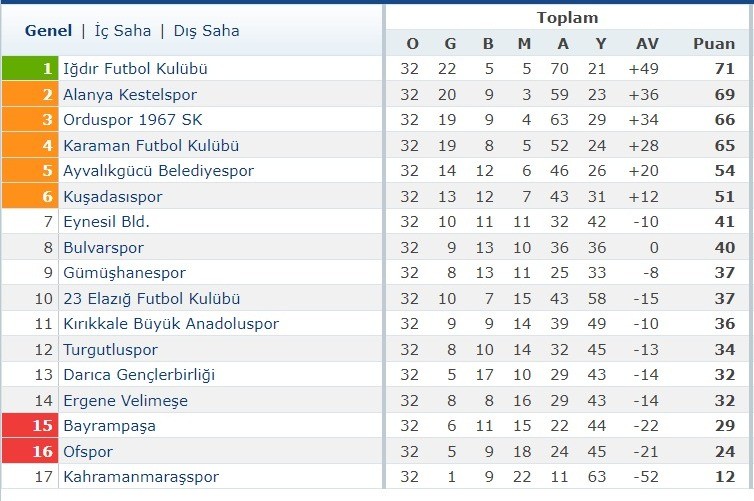The image size is (754, 501).
Task: Click the AV column header
Action: 647,44
